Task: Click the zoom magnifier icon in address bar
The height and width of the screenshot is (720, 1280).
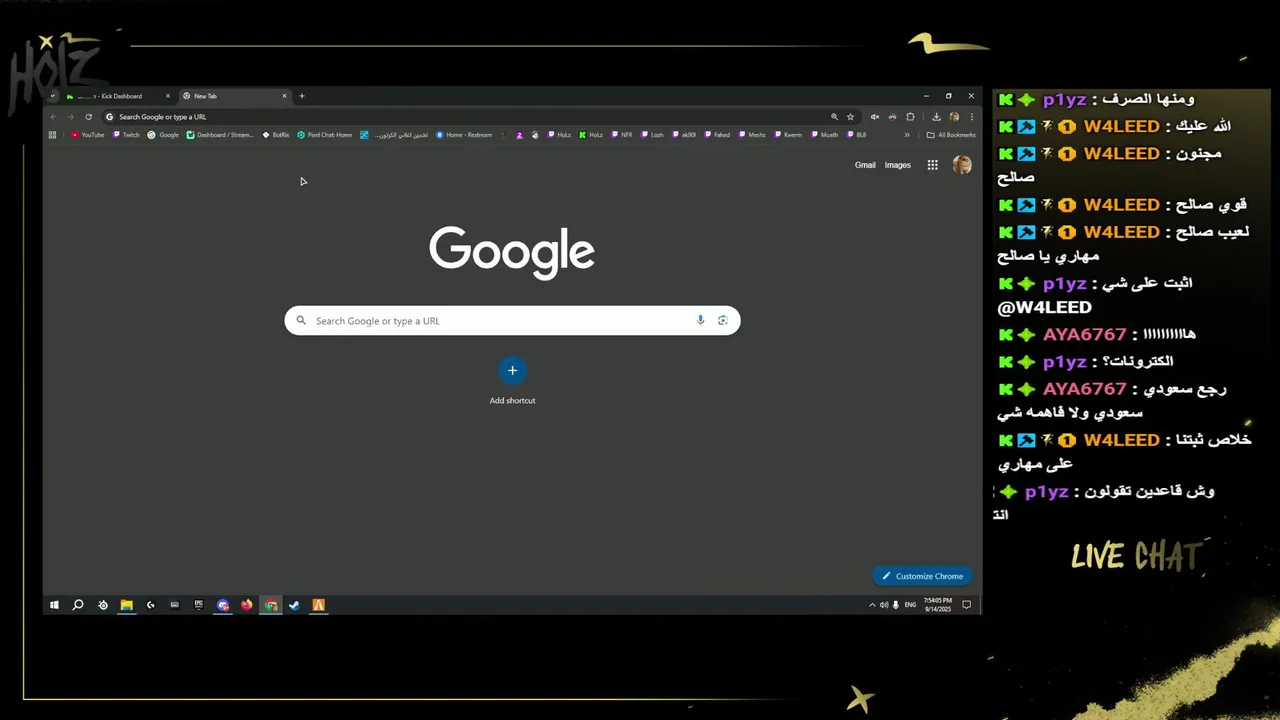Action: pos(834,117)
